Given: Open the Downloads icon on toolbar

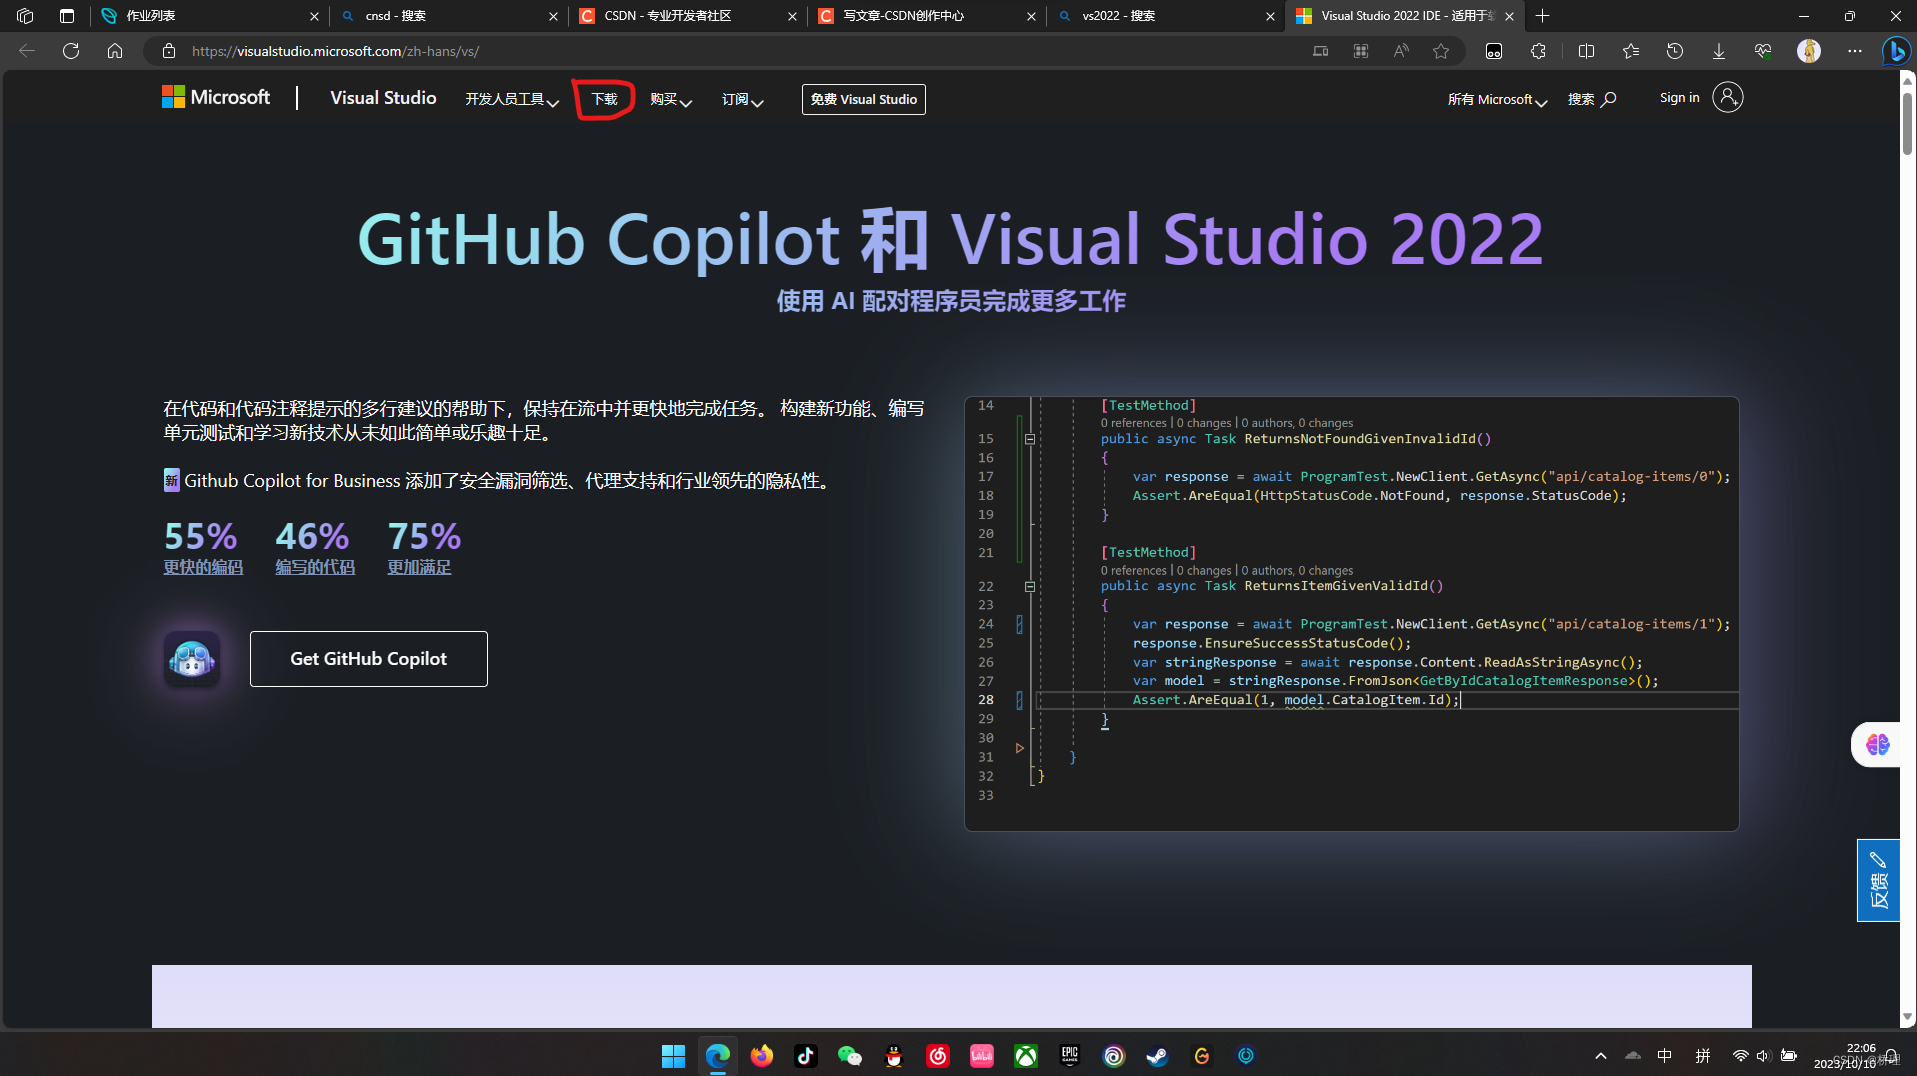Looking at the screenshot, I should (x=1720, y=51).
